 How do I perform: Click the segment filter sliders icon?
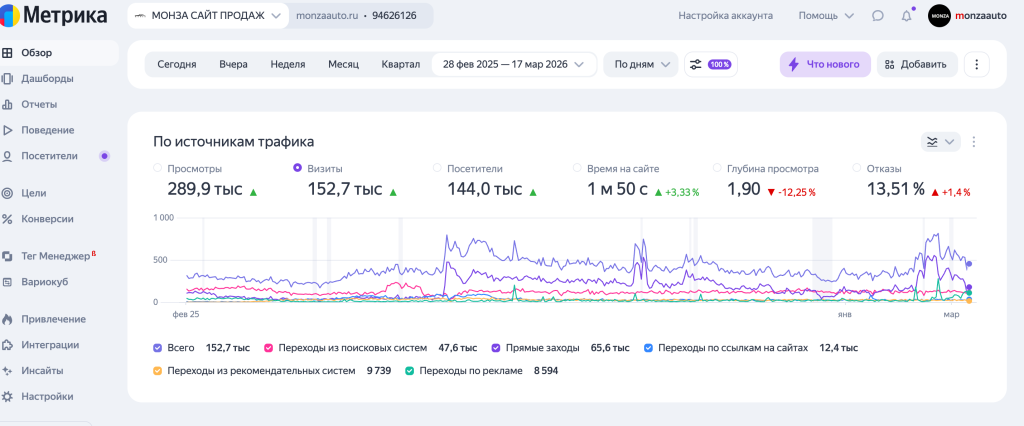pos(696,64)
